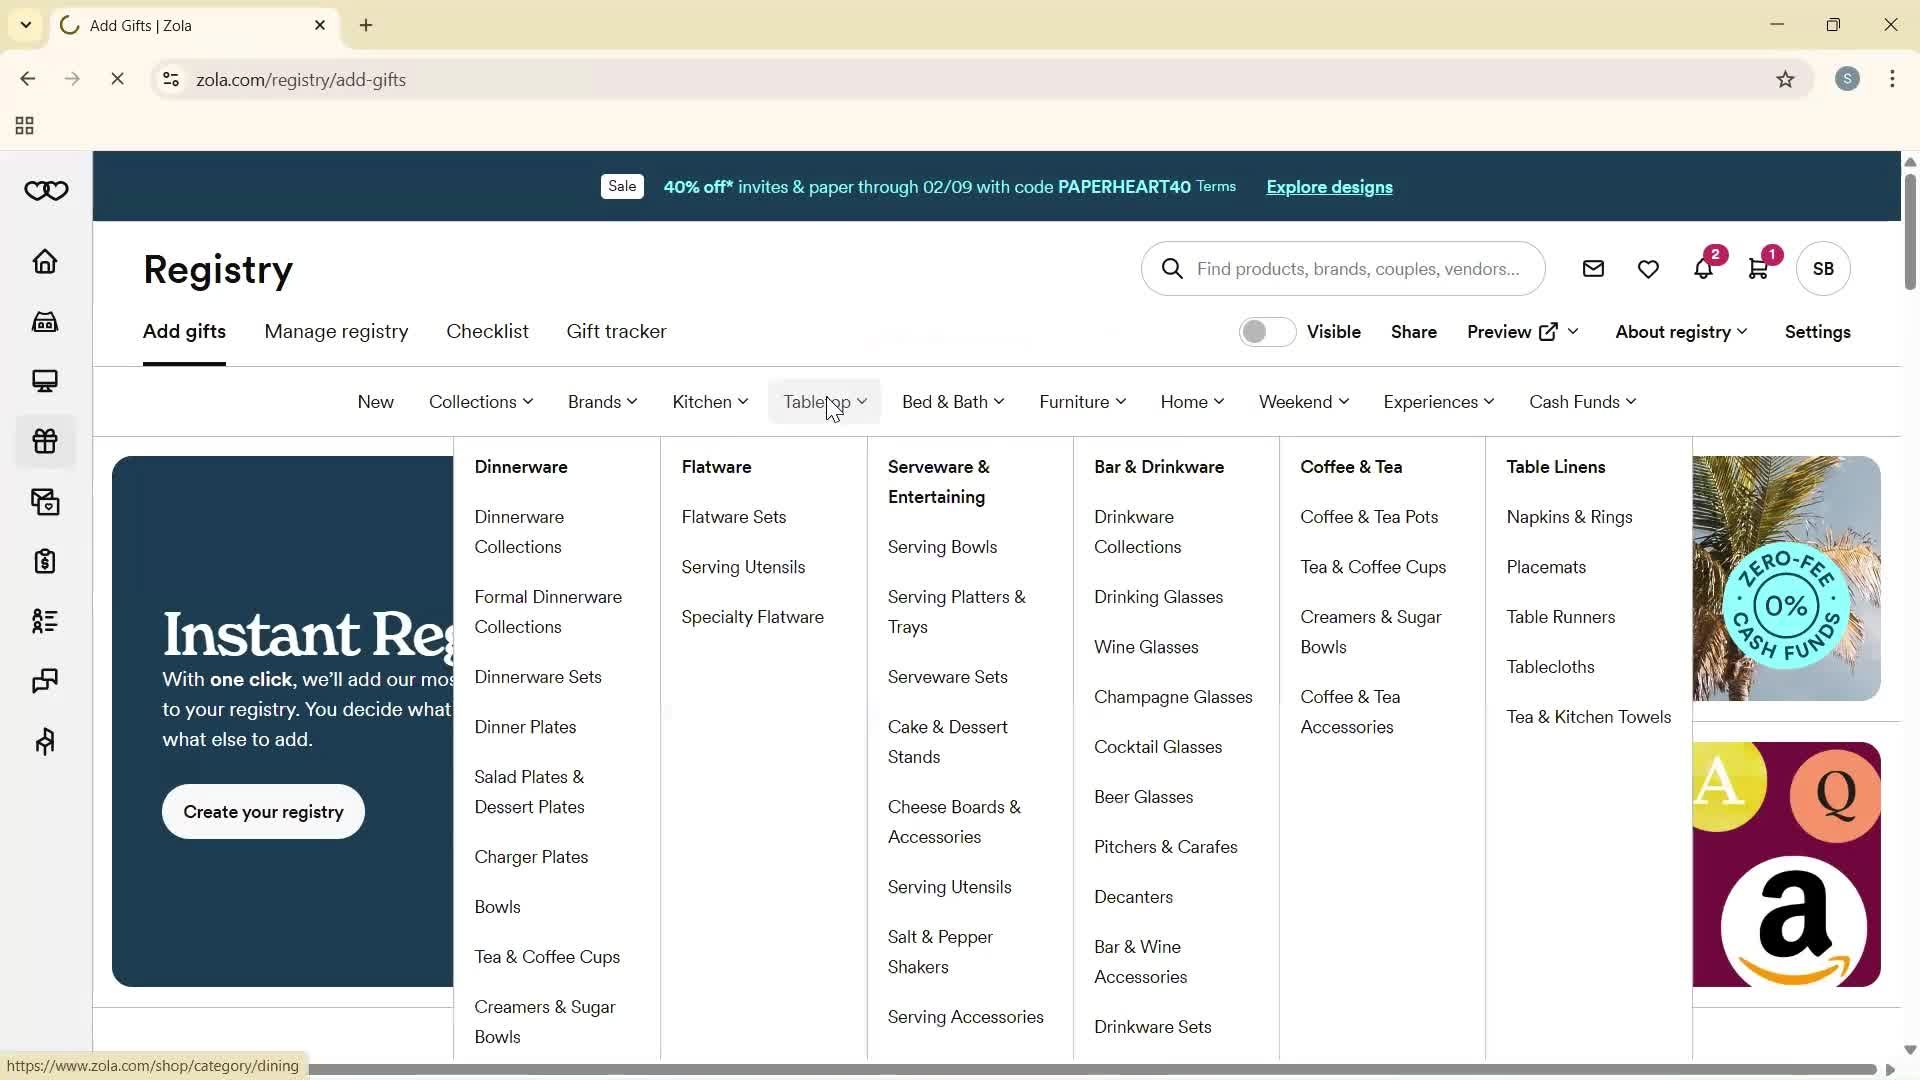
Task: Select the gift registry icon in sidebar
Action: pyautogui.click(x=44, y=441)
